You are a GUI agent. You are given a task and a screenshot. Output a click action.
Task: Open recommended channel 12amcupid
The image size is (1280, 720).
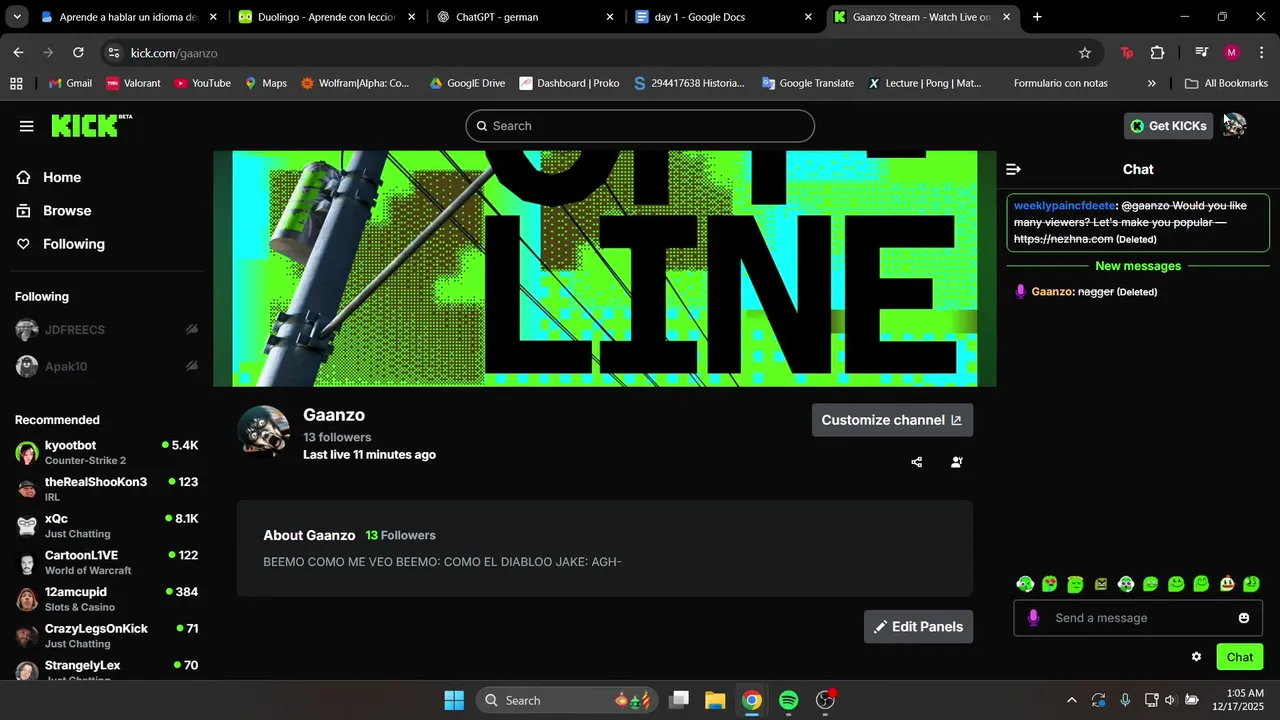(x=106, y=599)
